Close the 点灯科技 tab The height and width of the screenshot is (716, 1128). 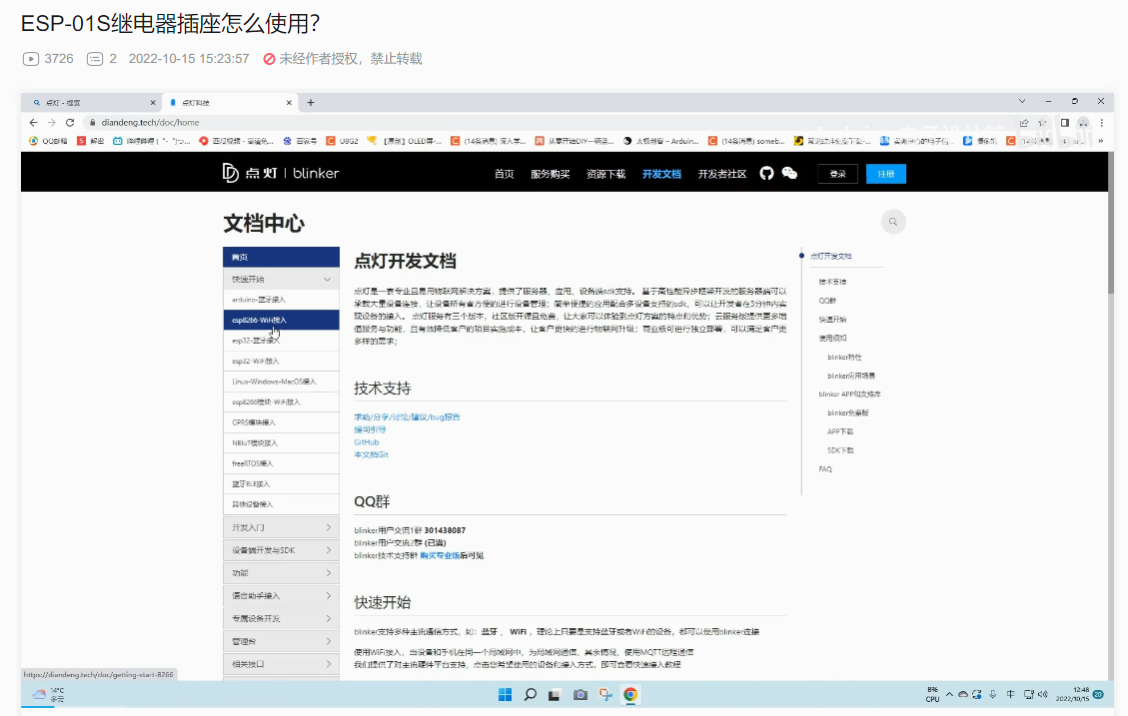click(289, 103)
